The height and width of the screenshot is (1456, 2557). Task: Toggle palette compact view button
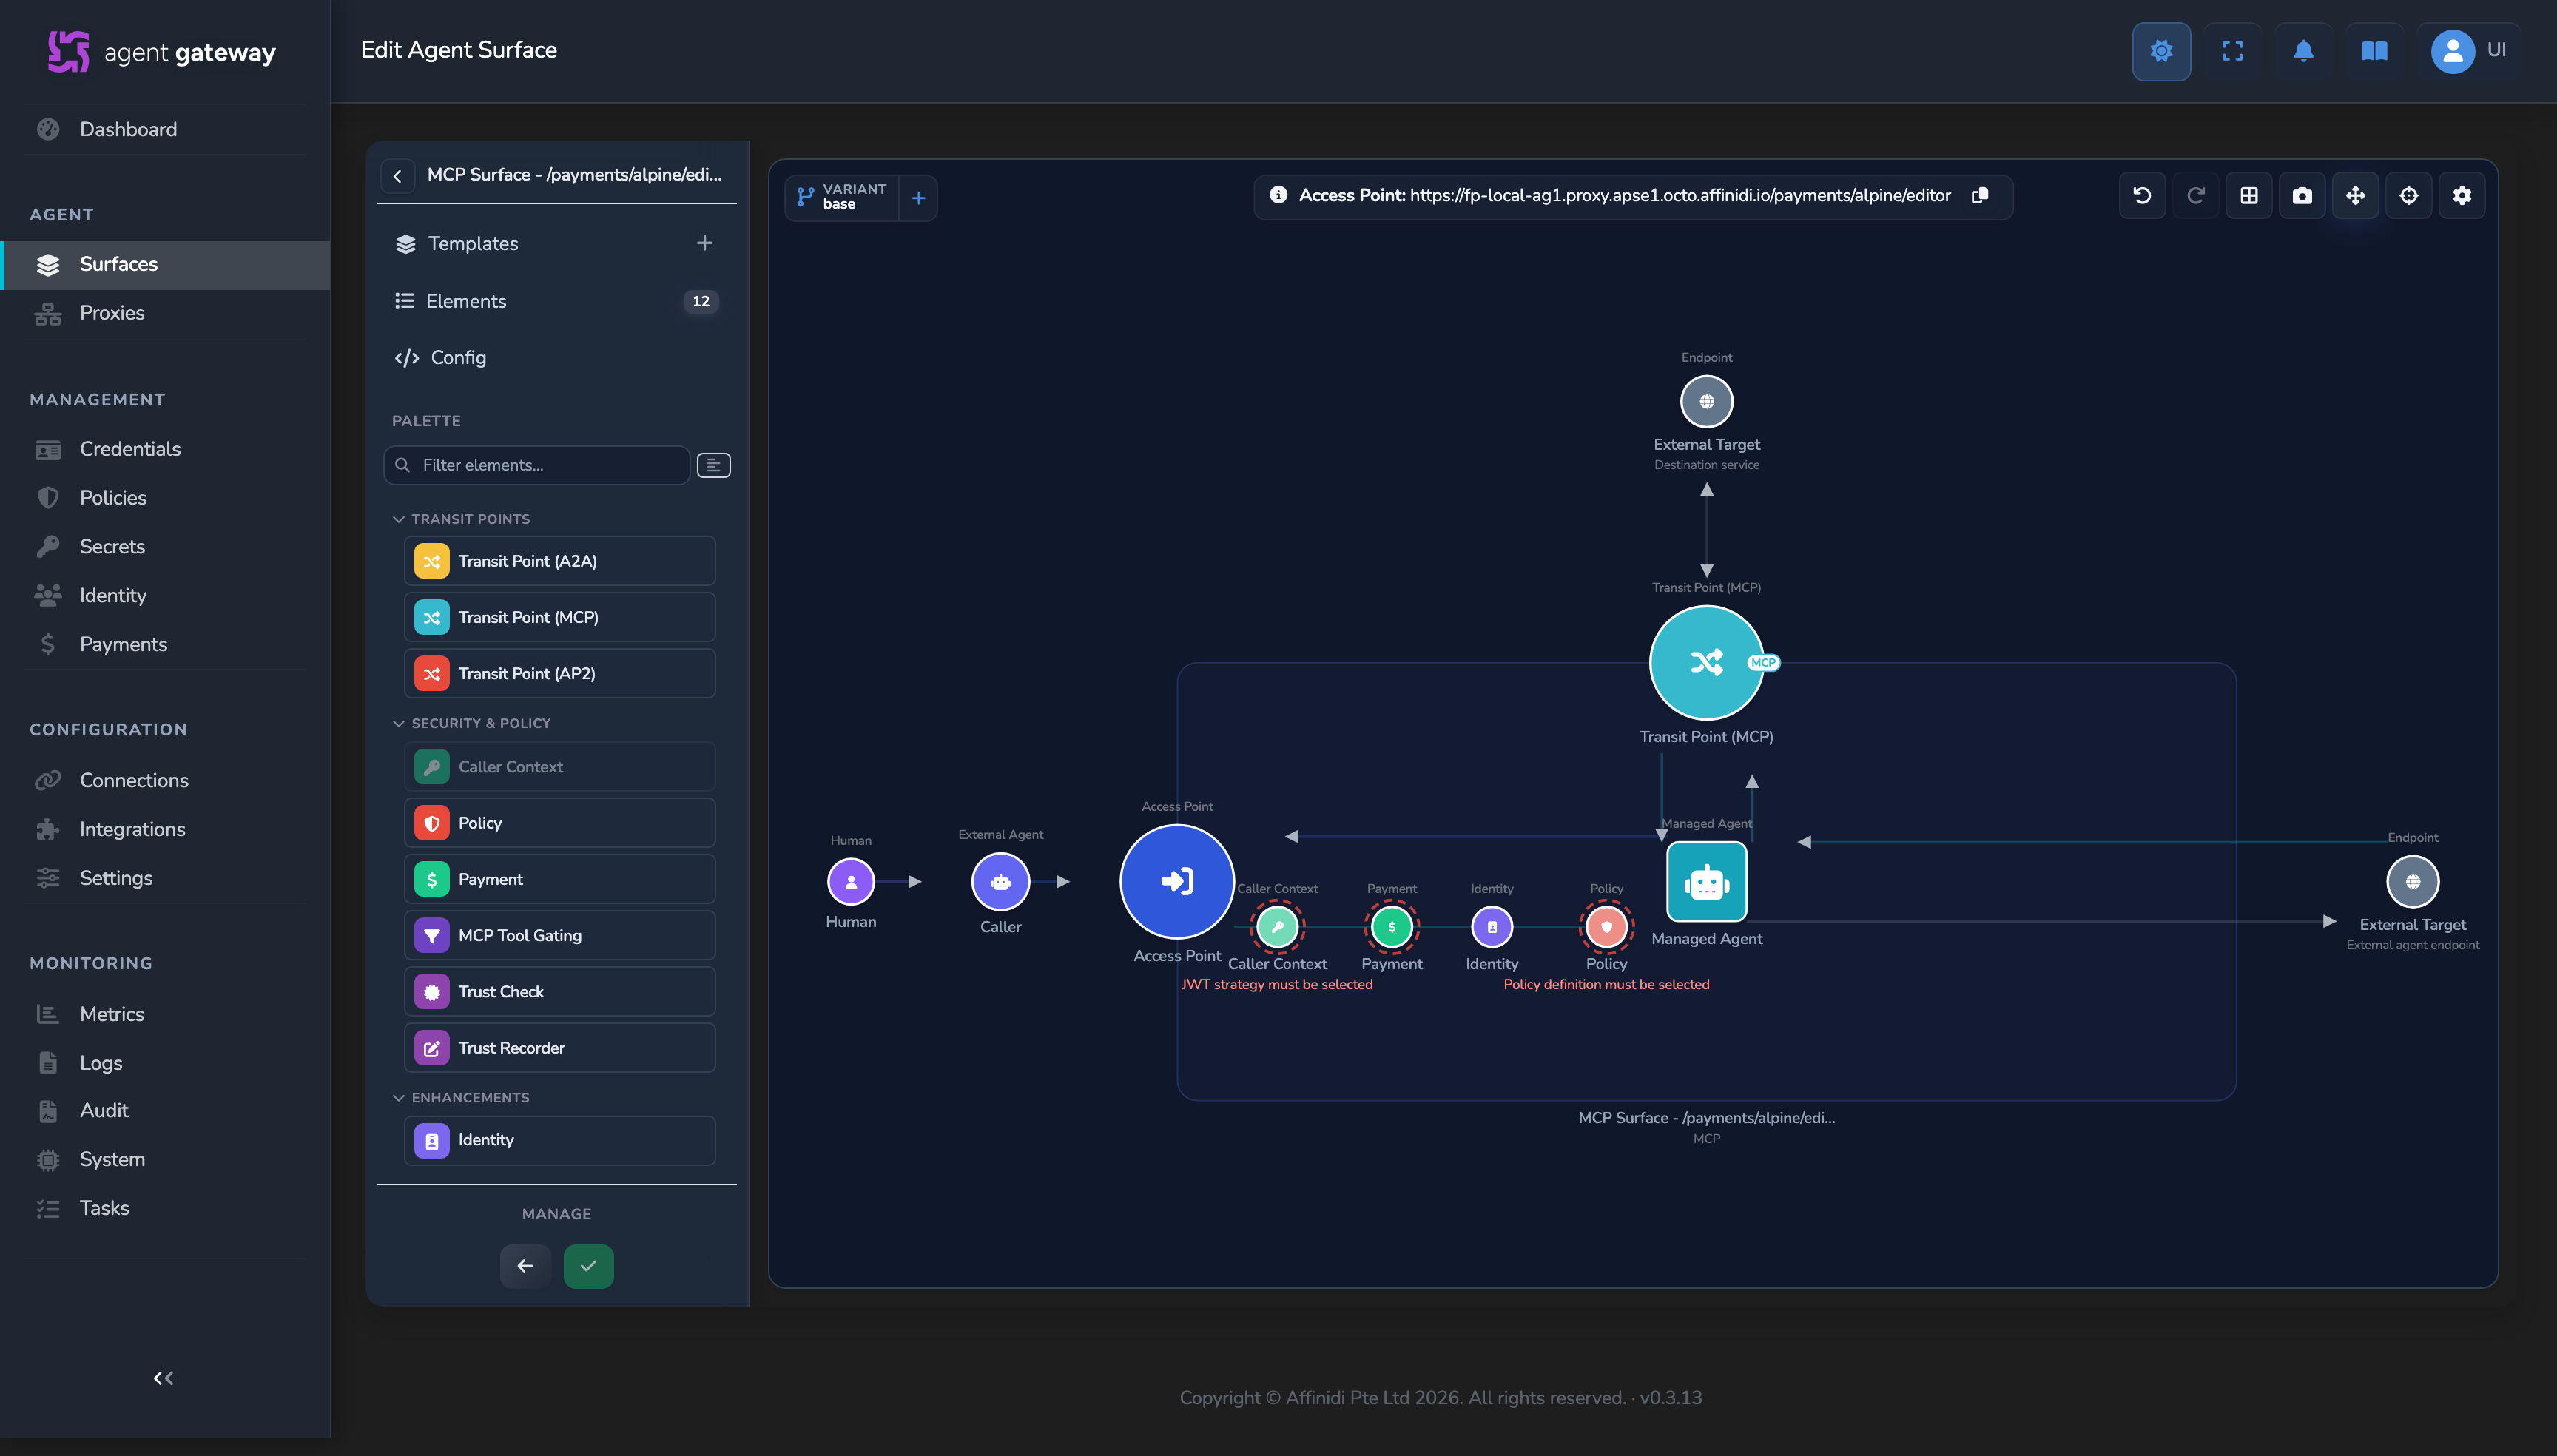pos(713,465)
